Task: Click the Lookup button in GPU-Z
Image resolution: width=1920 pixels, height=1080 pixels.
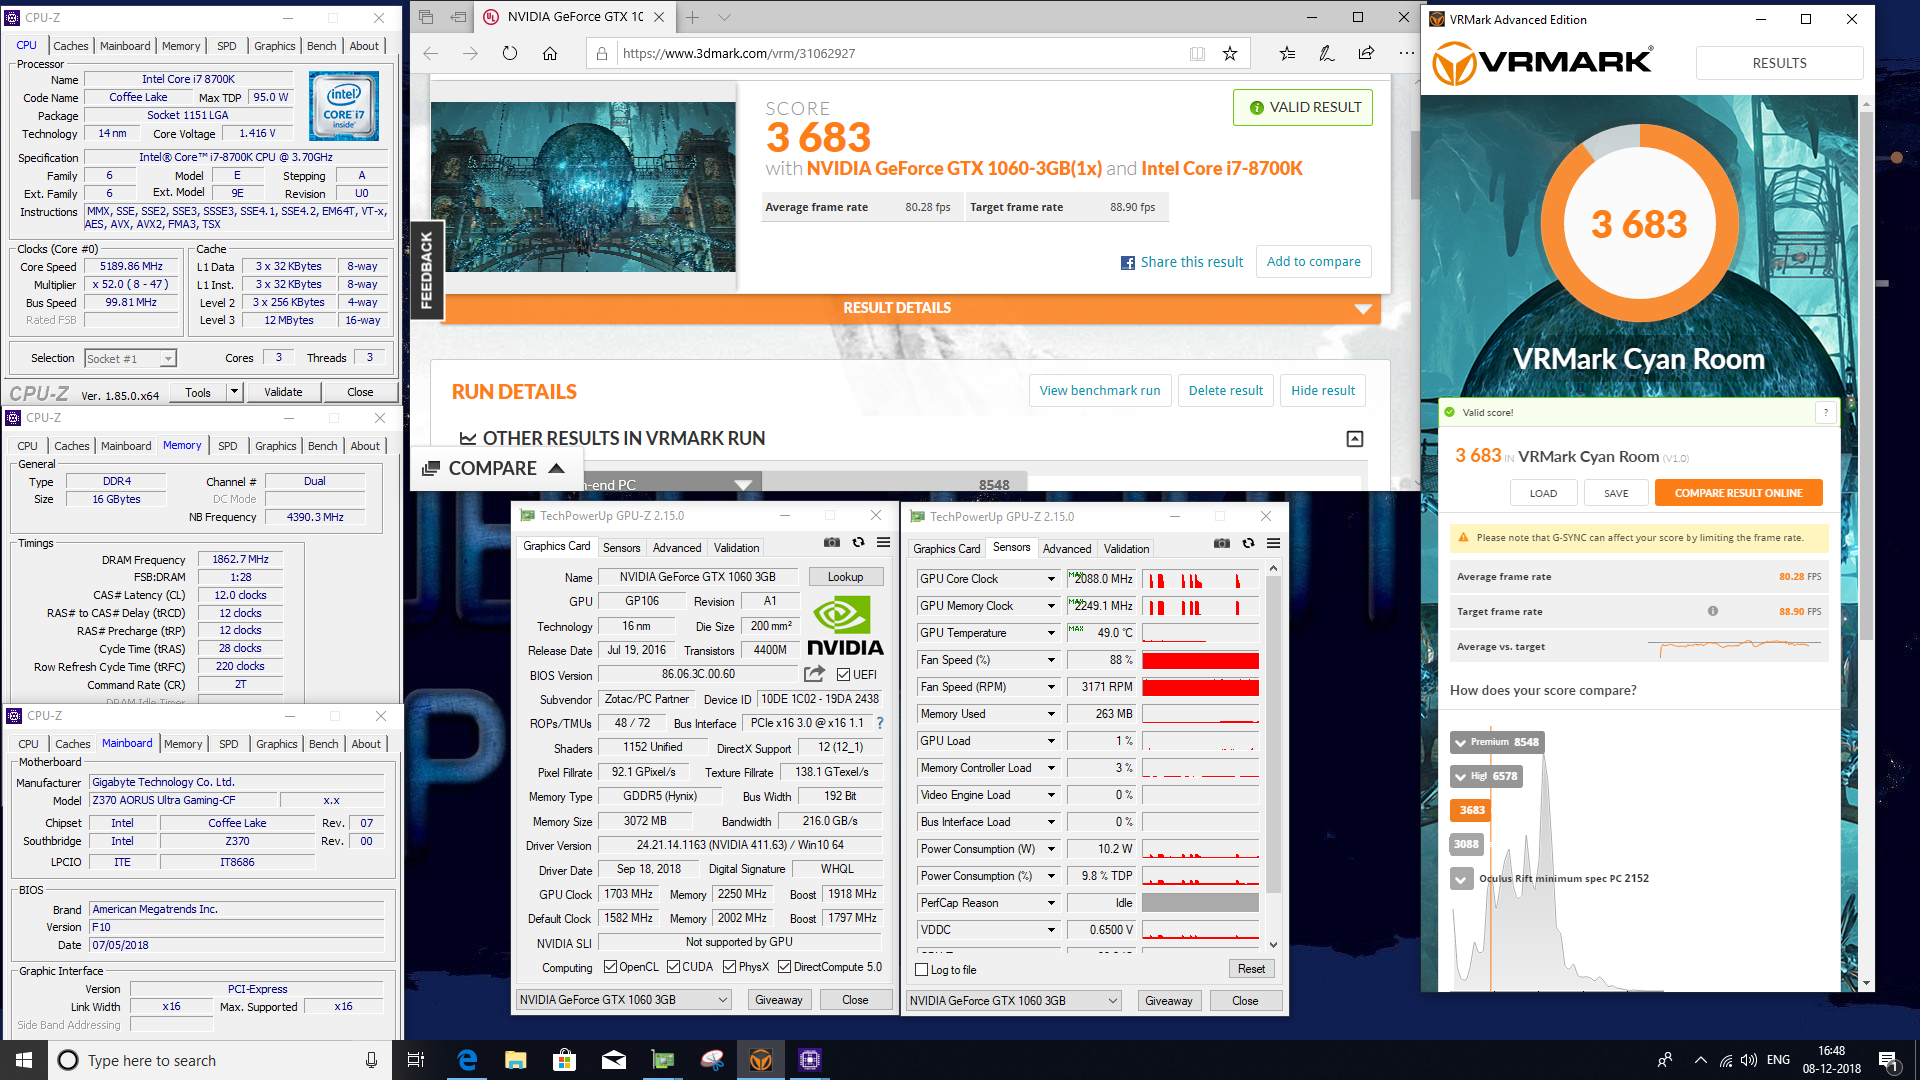Action: pos(845,577)
